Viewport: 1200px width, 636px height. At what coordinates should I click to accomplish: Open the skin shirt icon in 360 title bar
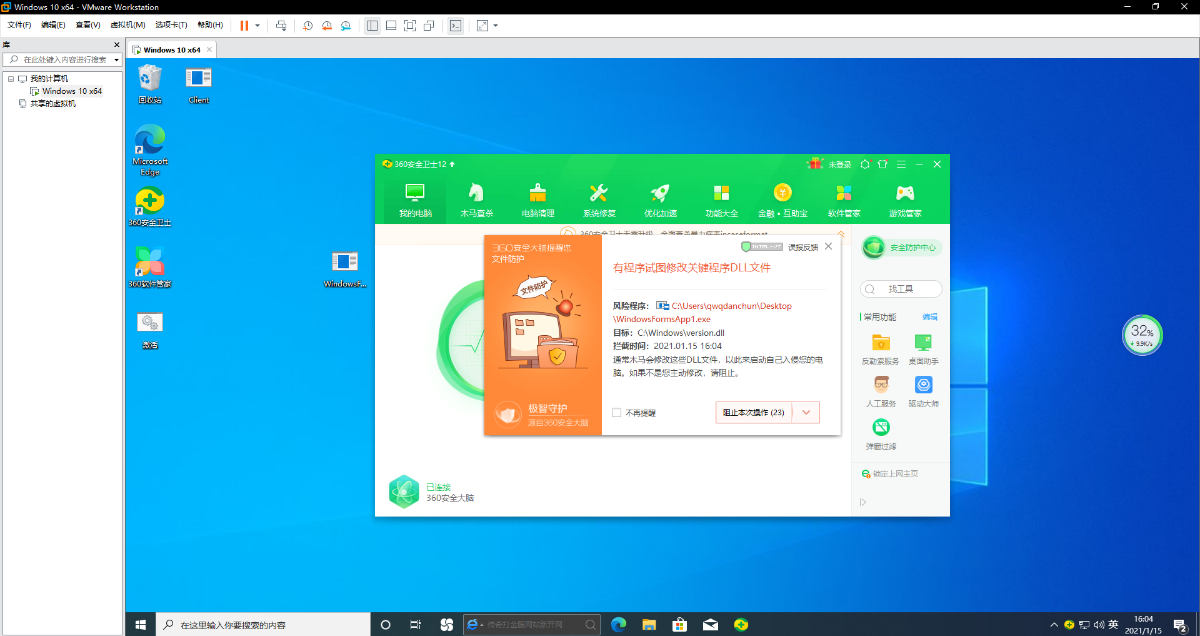coord(882,164)
